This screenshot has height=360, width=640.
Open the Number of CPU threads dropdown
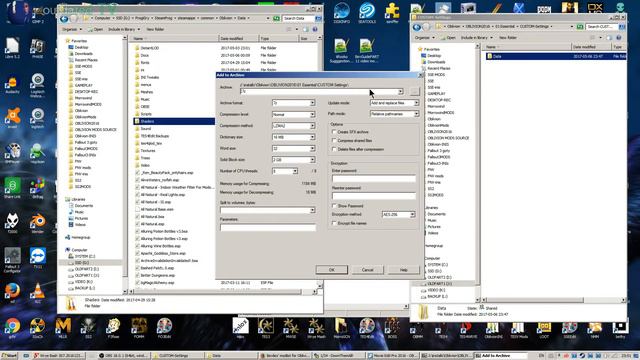[x=285, y=171]
